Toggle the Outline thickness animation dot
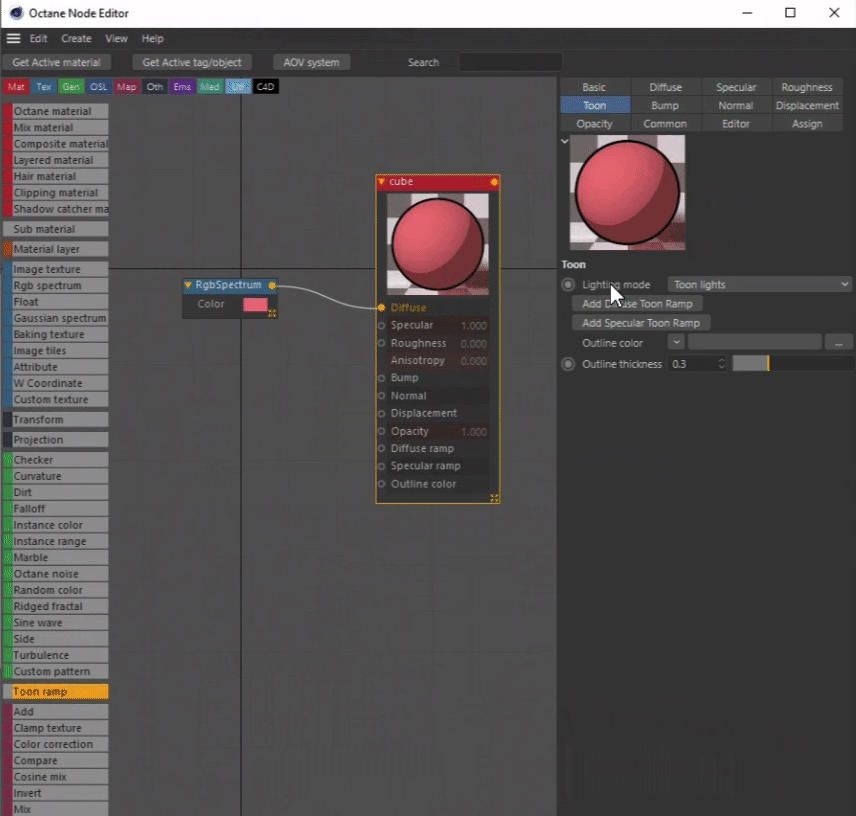The width and height of the screenshot is (856, 816). [x=568, y=364]
